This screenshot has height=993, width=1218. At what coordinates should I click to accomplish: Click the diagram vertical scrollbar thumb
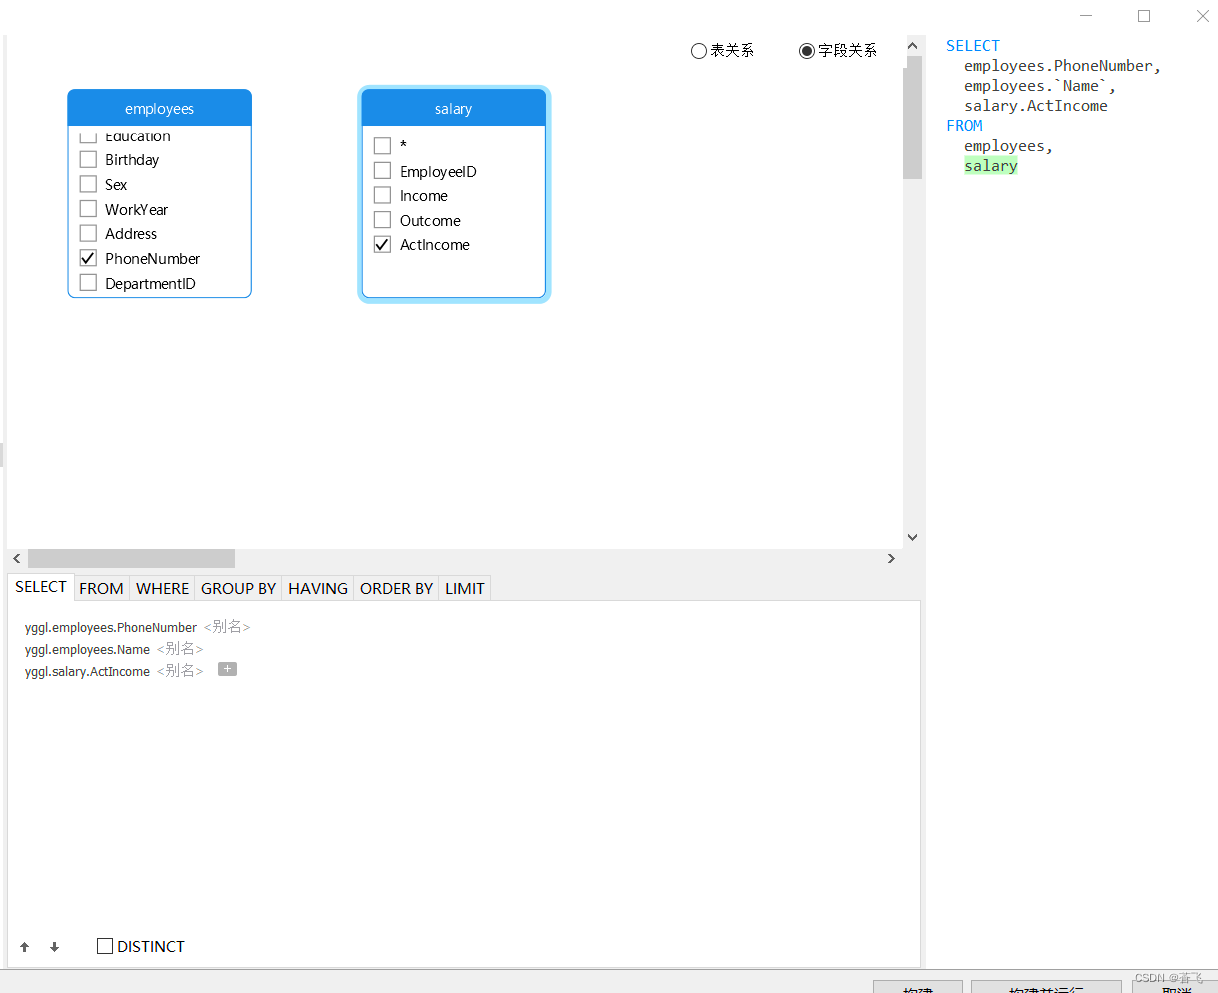[912, 117]
